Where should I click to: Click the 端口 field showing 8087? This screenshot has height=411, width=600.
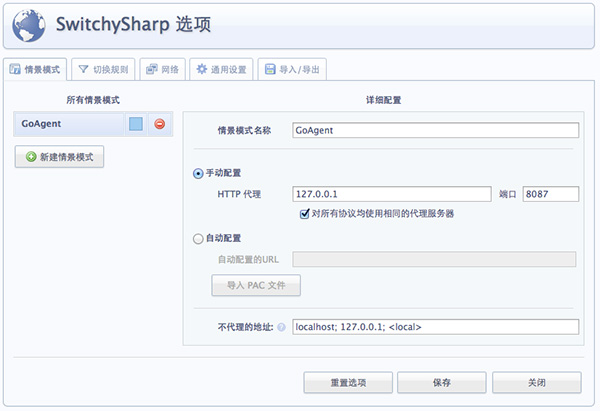coord(551,194)
